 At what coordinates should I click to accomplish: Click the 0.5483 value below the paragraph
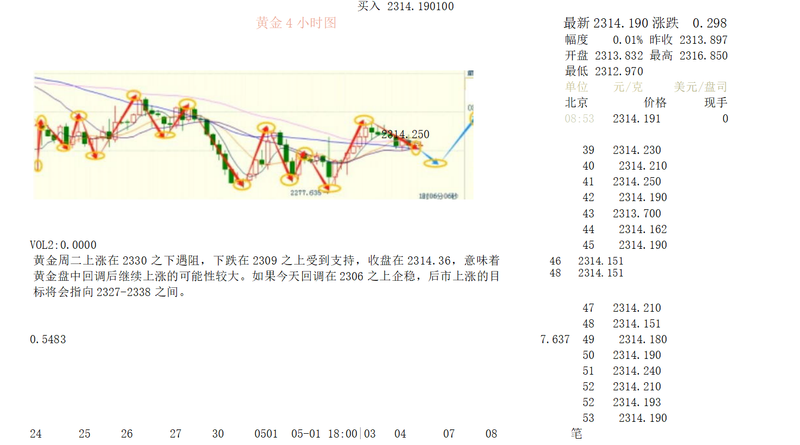tap(48, 339)
